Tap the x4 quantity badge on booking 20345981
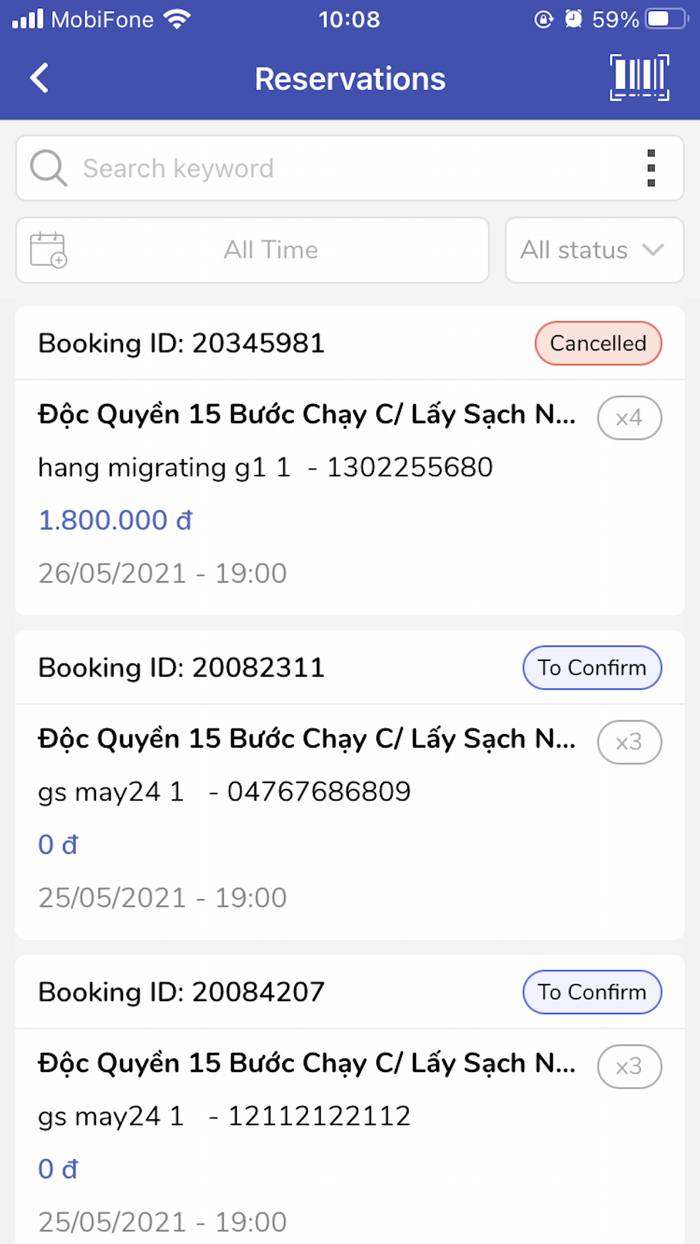 coord(629,418)
